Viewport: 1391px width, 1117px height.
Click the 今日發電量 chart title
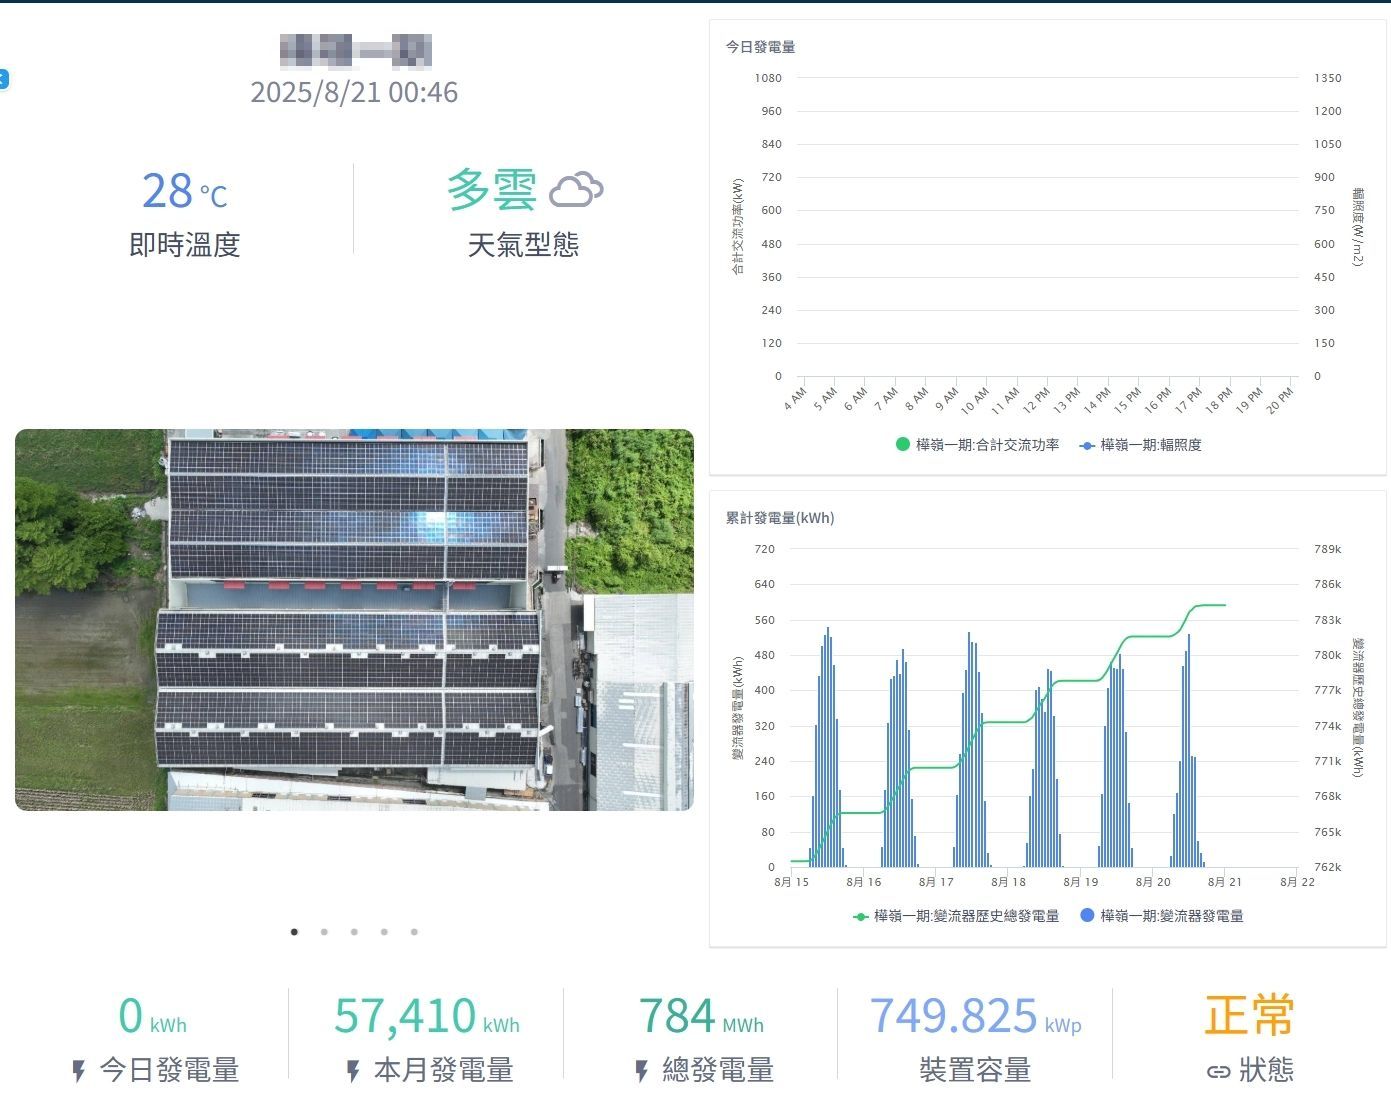tap(760, 47)
